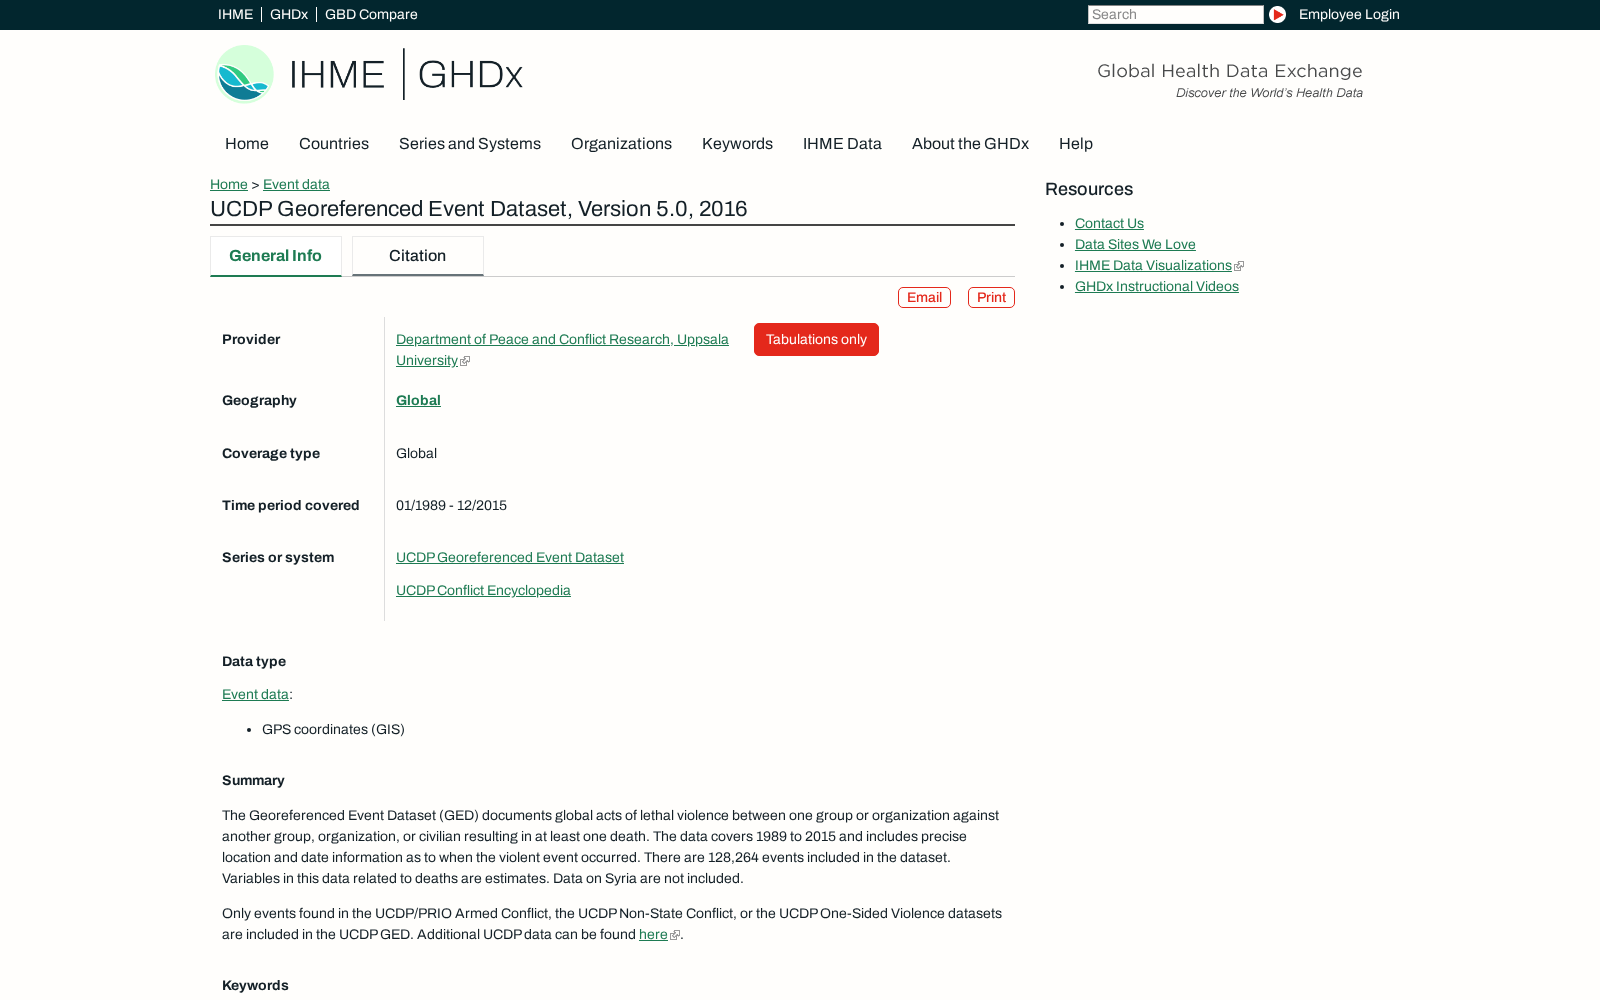Click the 'Series or system' label
This screenshot has width=1600, height=1000.
pos(278,557)
